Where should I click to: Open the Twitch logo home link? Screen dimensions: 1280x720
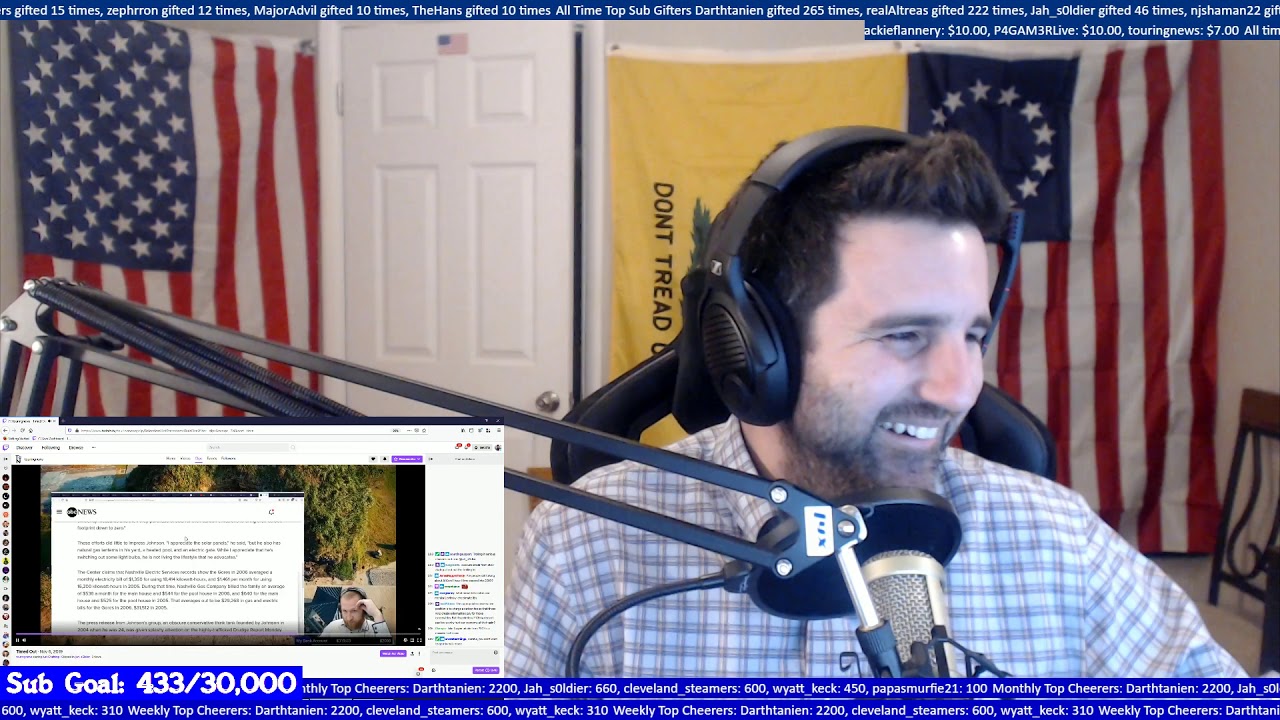(5, 447)
